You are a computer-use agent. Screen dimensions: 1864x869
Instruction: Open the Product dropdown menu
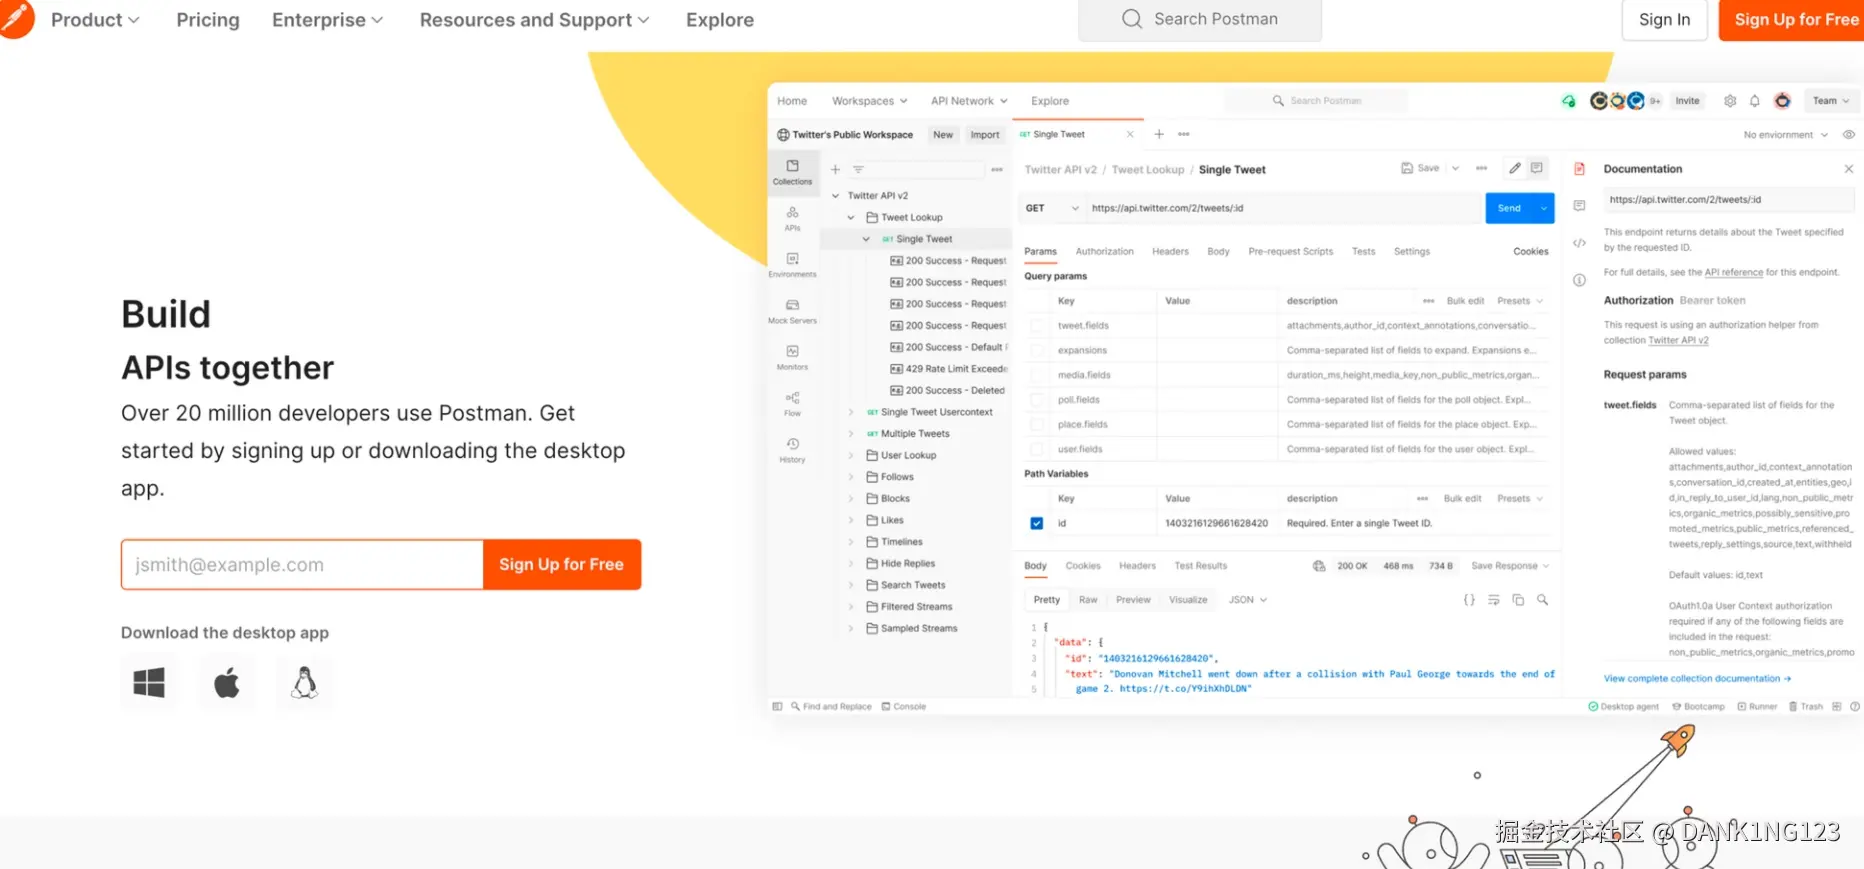tap(95, 20)
